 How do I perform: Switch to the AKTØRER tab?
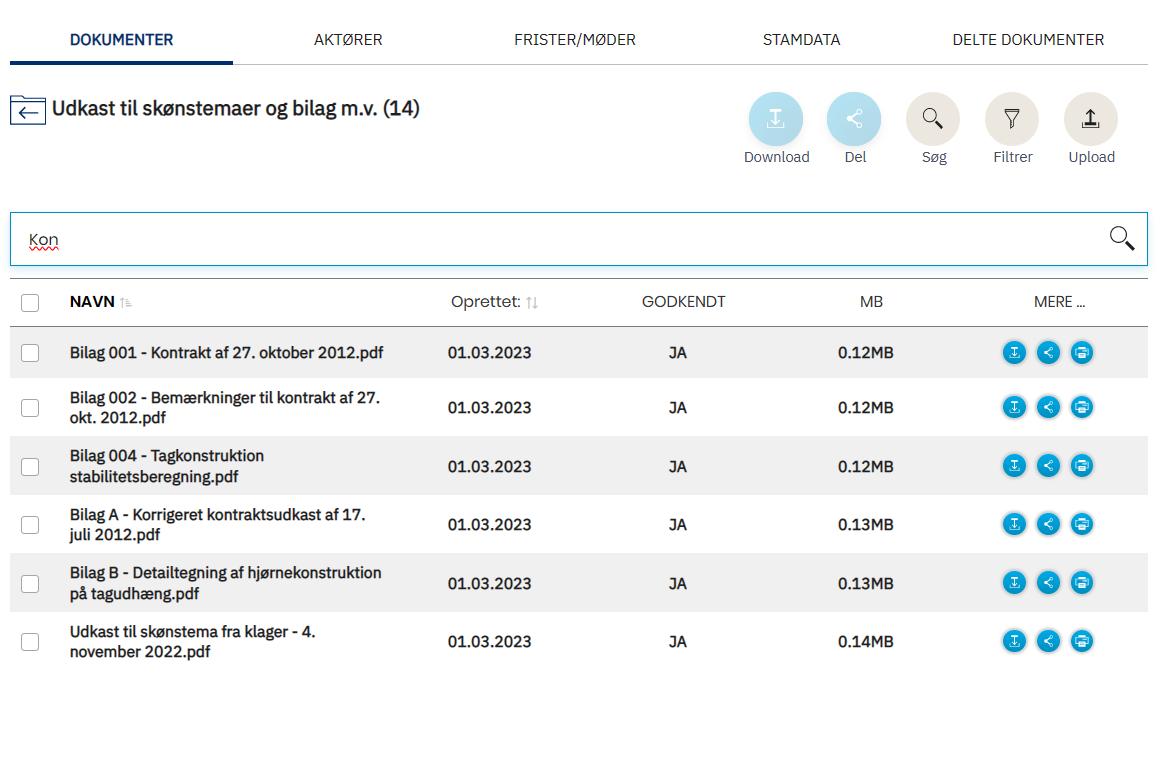coord(348,40)
